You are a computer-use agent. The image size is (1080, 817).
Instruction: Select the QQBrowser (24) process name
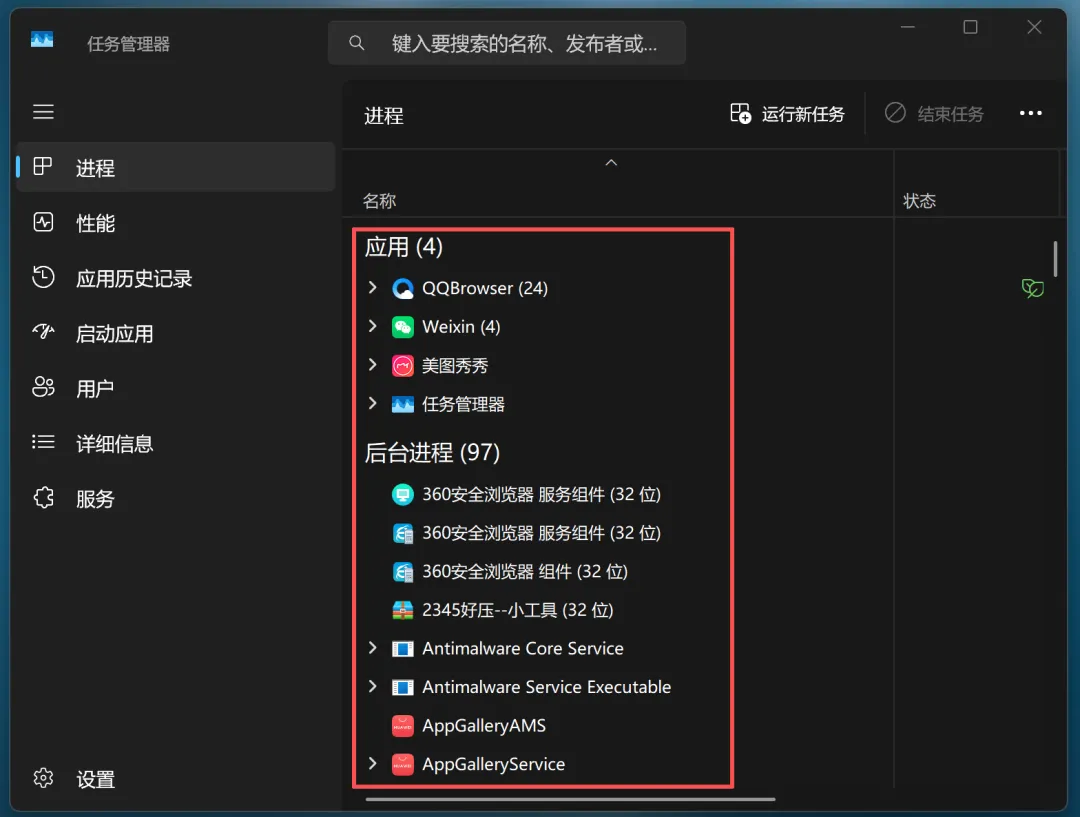pos(485,288)
